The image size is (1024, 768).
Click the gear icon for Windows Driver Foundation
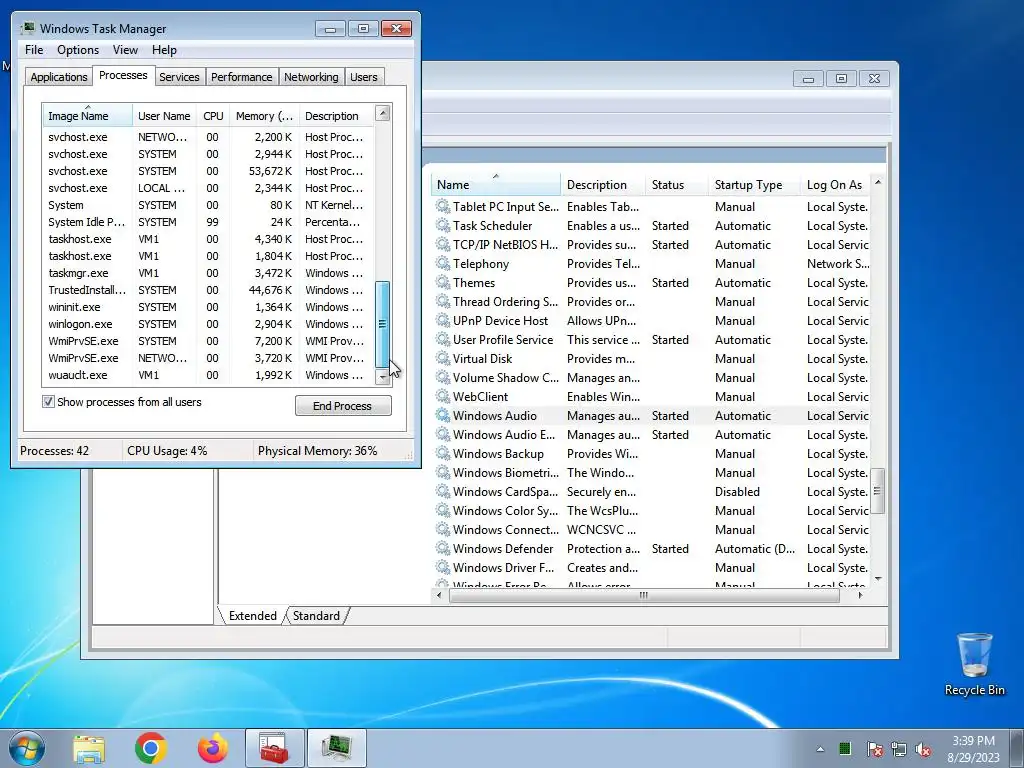pos(443,568)
